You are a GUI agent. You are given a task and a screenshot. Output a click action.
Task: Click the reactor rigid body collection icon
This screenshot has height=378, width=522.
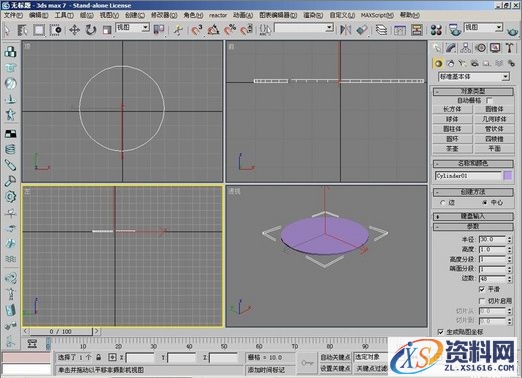pyautogui.click(x=10, y=51)
